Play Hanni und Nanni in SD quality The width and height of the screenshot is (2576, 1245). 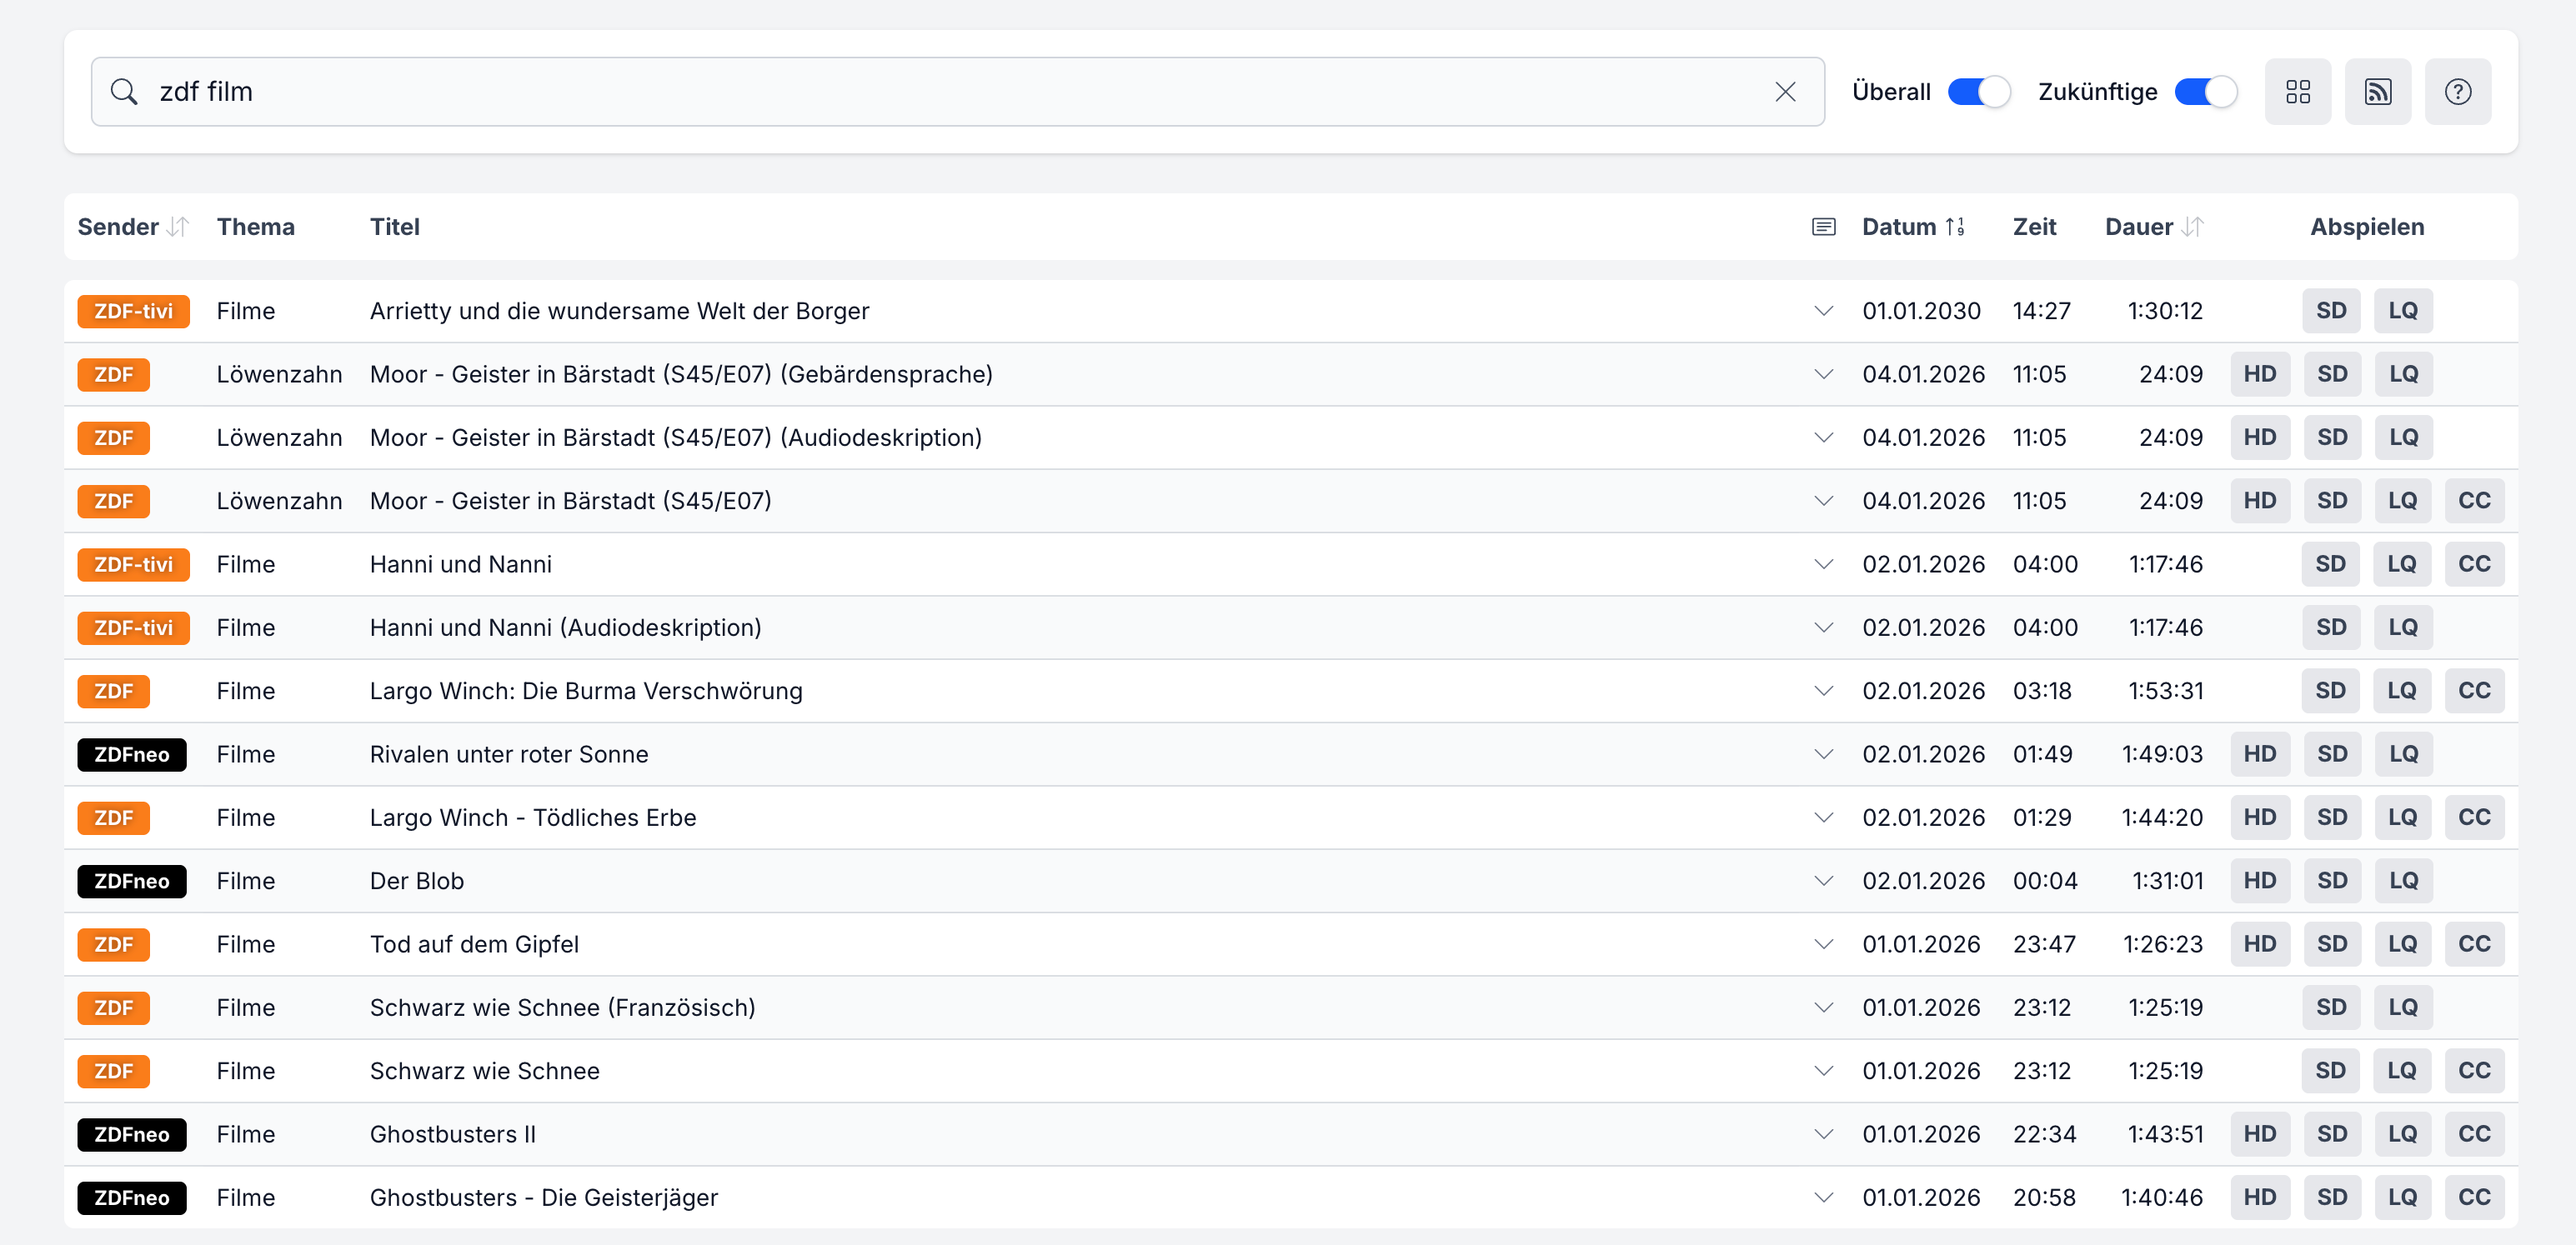point(2330,564)
